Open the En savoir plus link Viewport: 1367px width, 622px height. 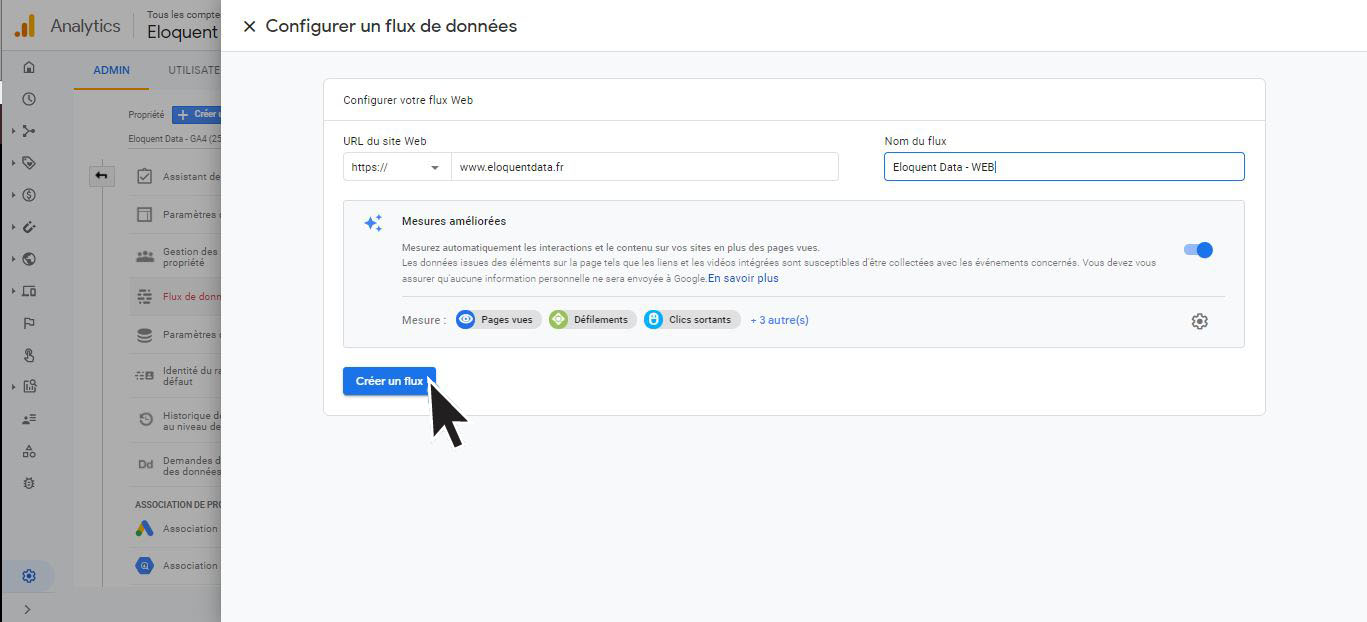tap(743, 278)
